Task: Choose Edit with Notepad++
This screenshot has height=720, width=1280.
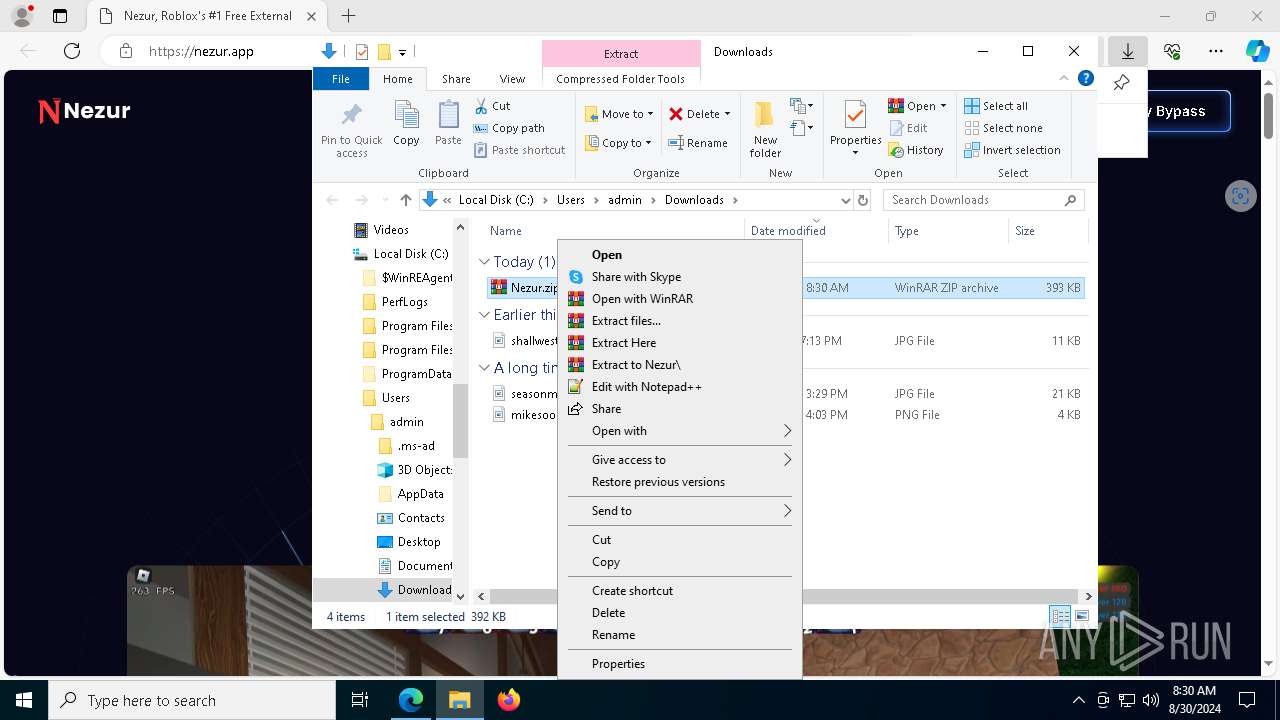Action: [679, 387]
